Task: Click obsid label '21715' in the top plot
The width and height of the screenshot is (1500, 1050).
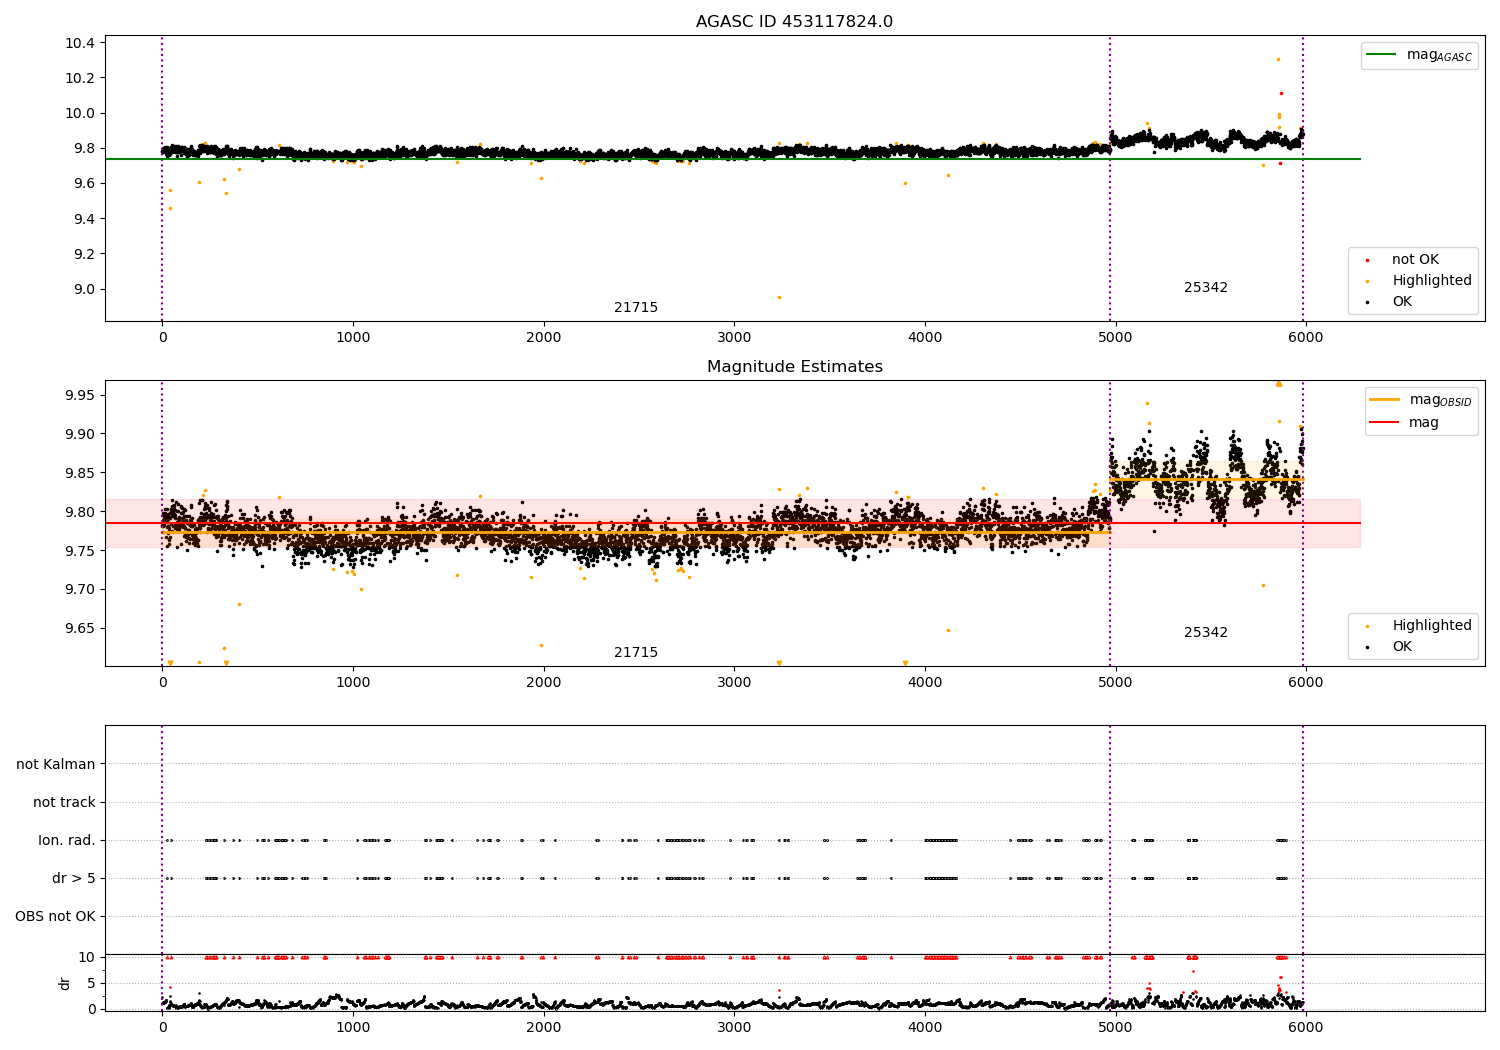Action: (636, 308)
